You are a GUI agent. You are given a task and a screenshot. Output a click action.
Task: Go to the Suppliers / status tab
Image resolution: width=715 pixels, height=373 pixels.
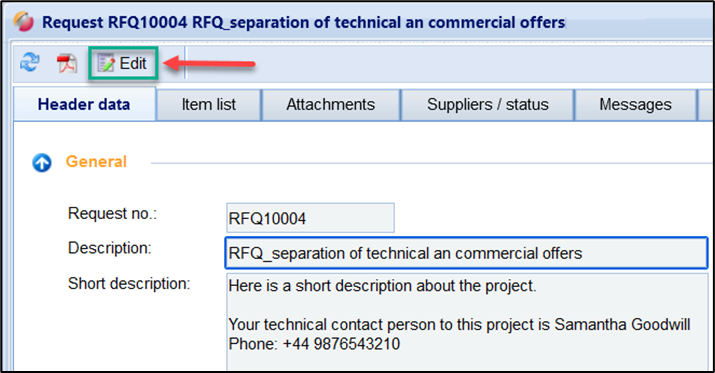pyautogui.click(x=487, y=105)
